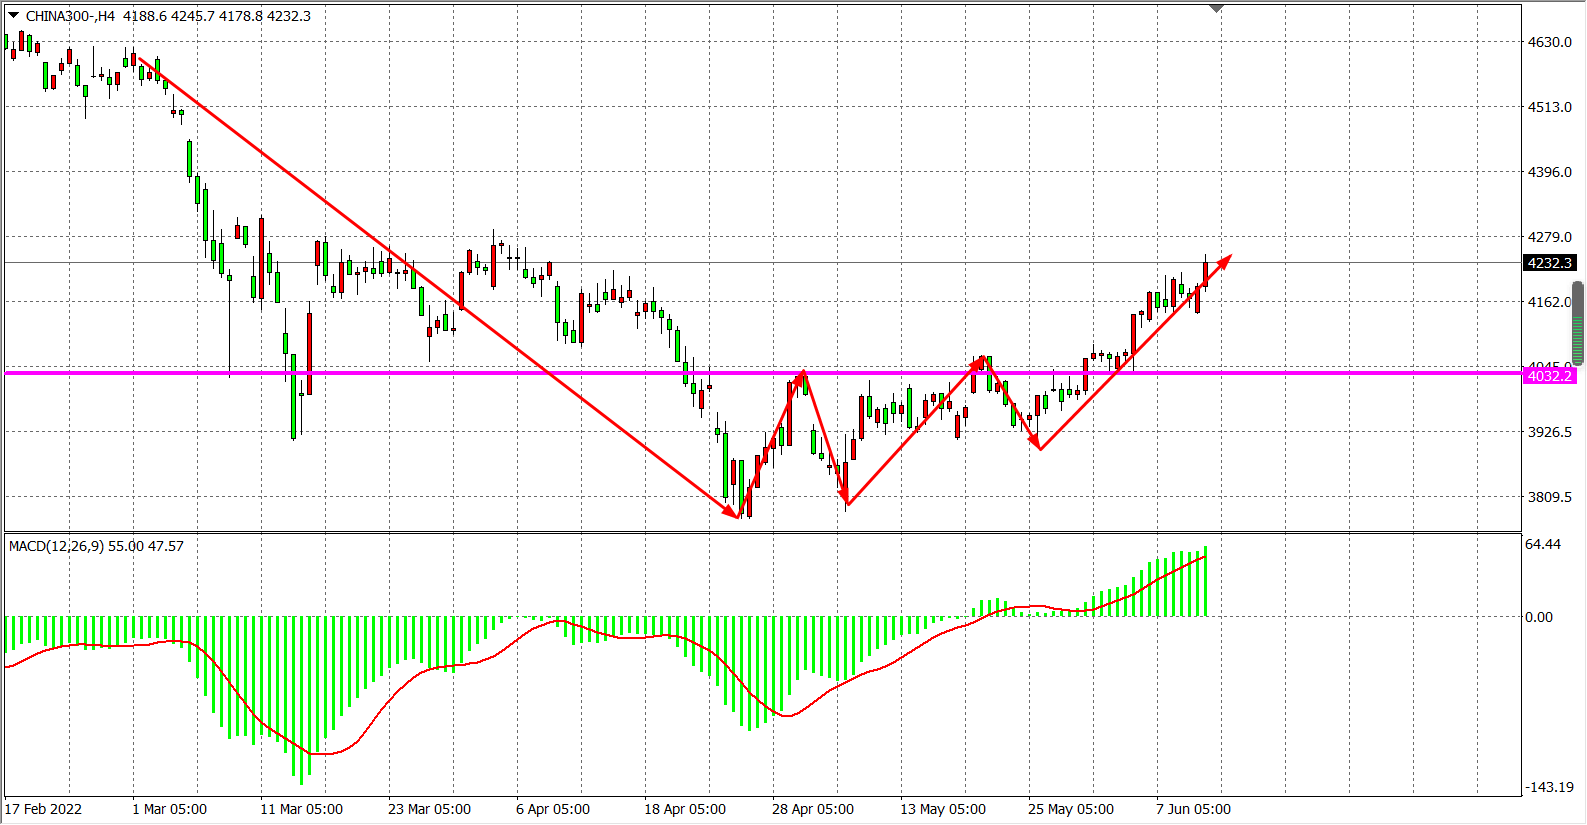Image resolution: width=1587 pixels, height=825 pixels.
Task: Click the 28 Apr 05:00 time label
Action: (x=812, y=809)
